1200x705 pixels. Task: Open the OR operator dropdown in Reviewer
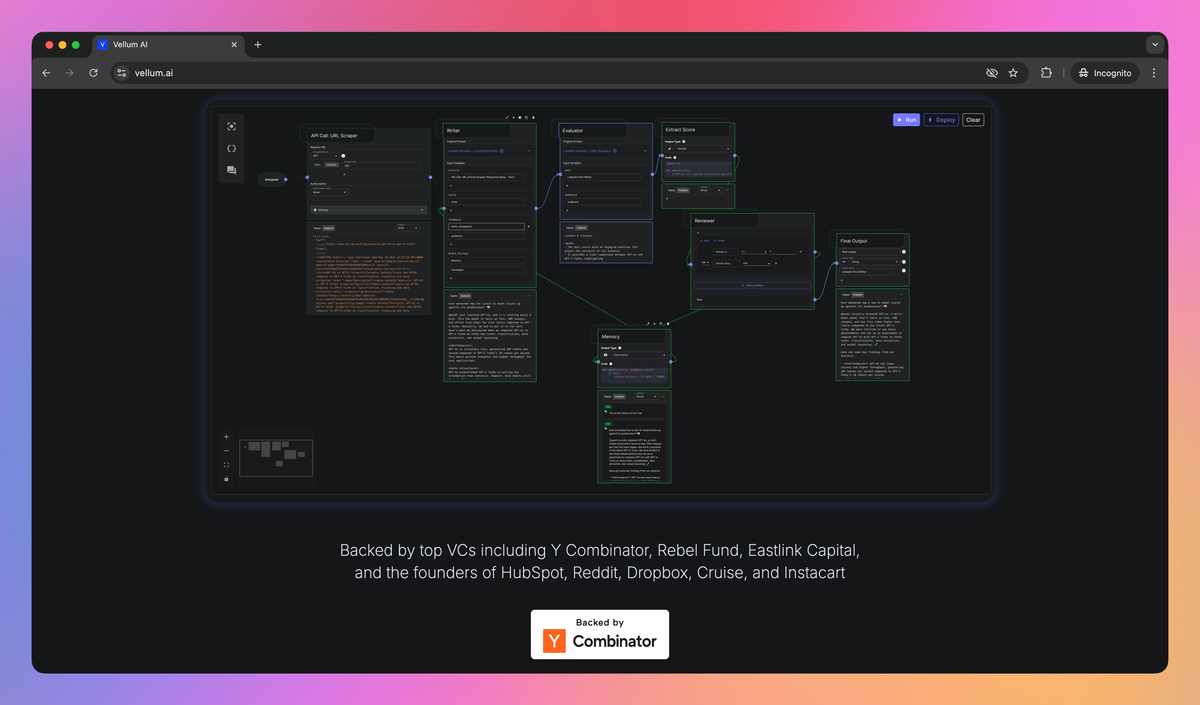pyautogui.click(x=706, y=262)
